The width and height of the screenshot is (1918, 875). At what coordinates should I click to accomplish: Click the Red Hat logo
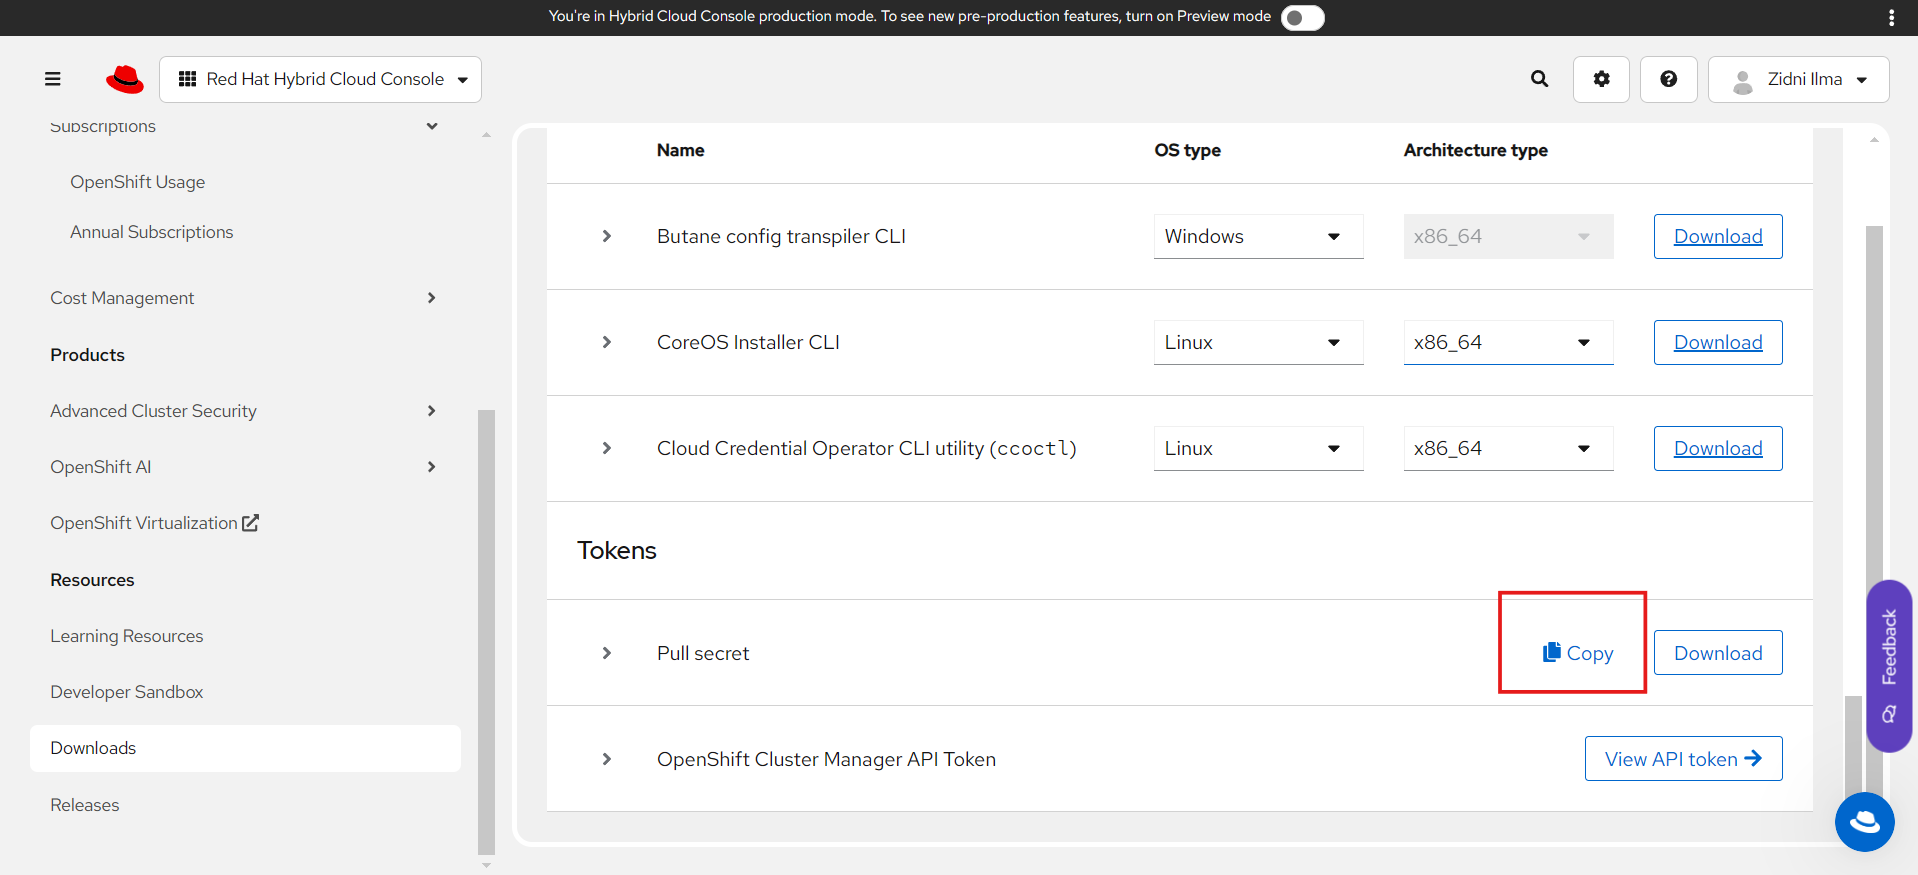tap(125, 79)
